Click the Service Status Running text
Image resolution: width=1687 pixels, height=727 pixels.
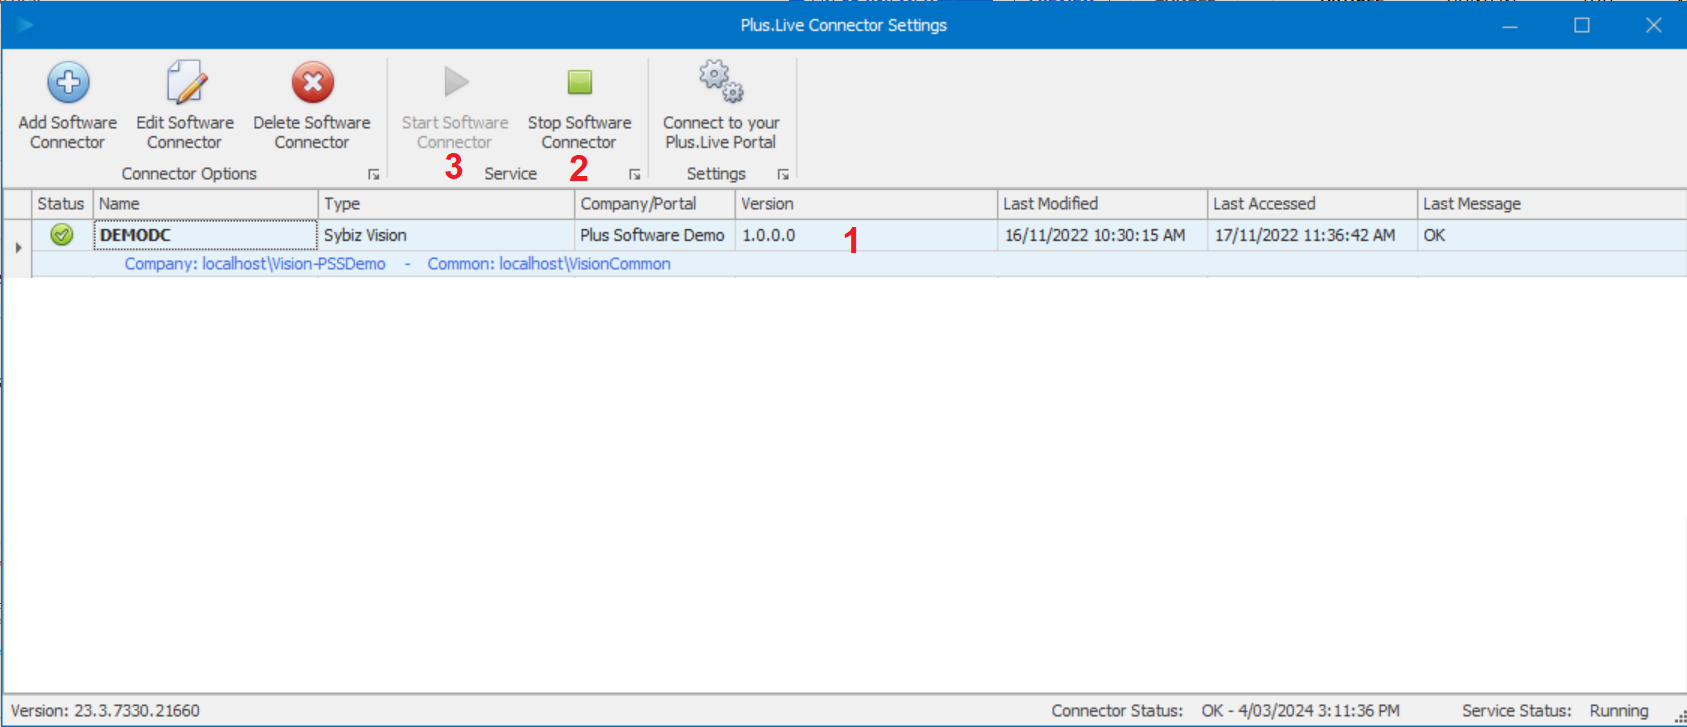[x=1619, y=711]
